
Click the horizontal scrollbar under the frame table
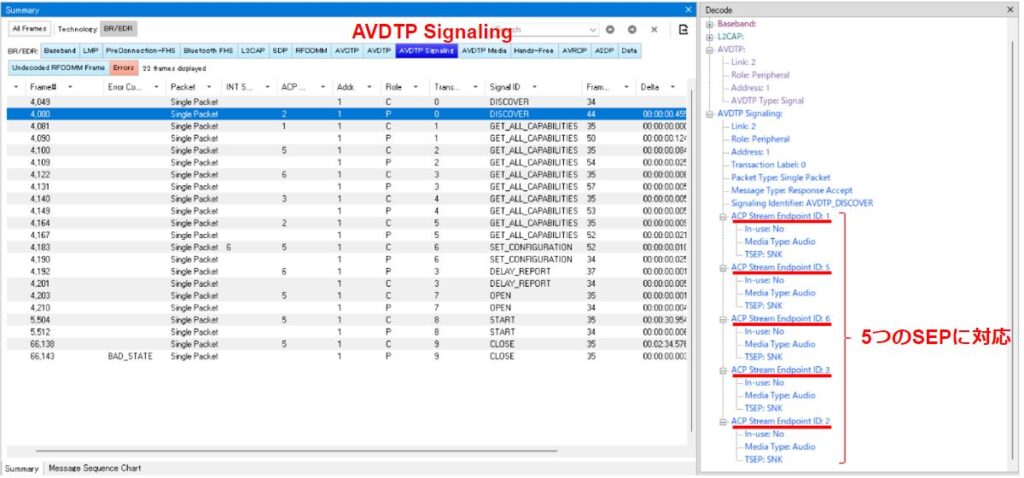point(300,452)
